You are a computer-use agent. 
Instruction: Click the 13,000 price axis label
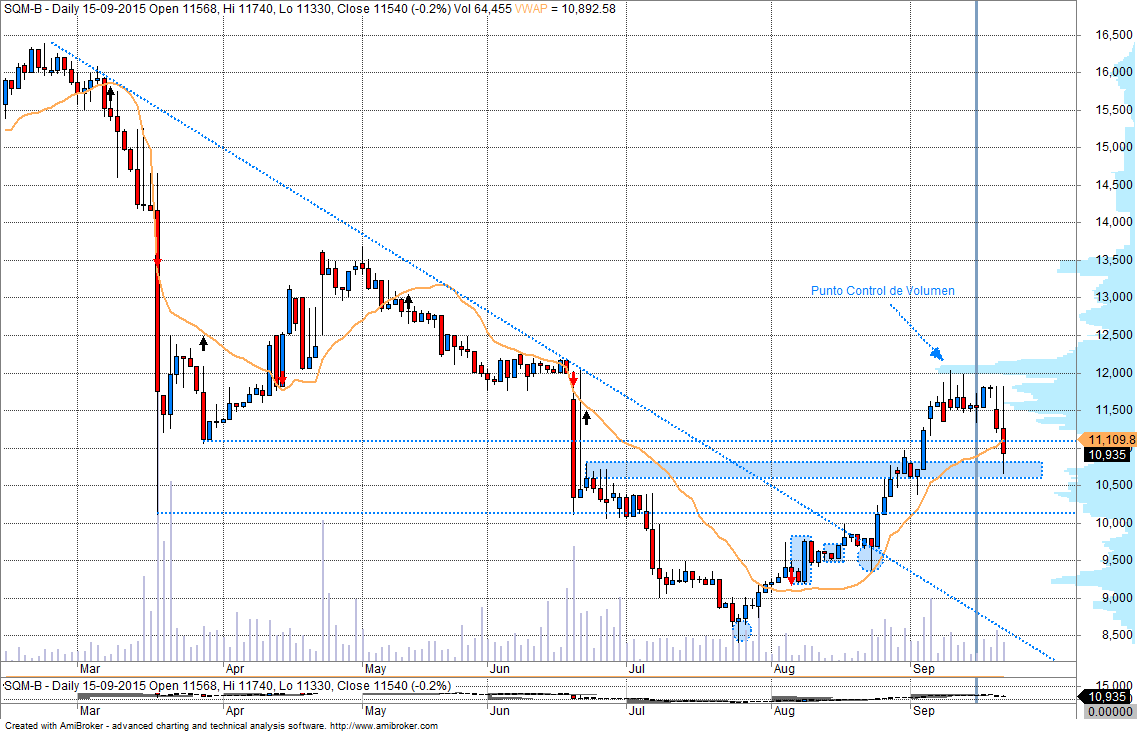[1114, 297]
